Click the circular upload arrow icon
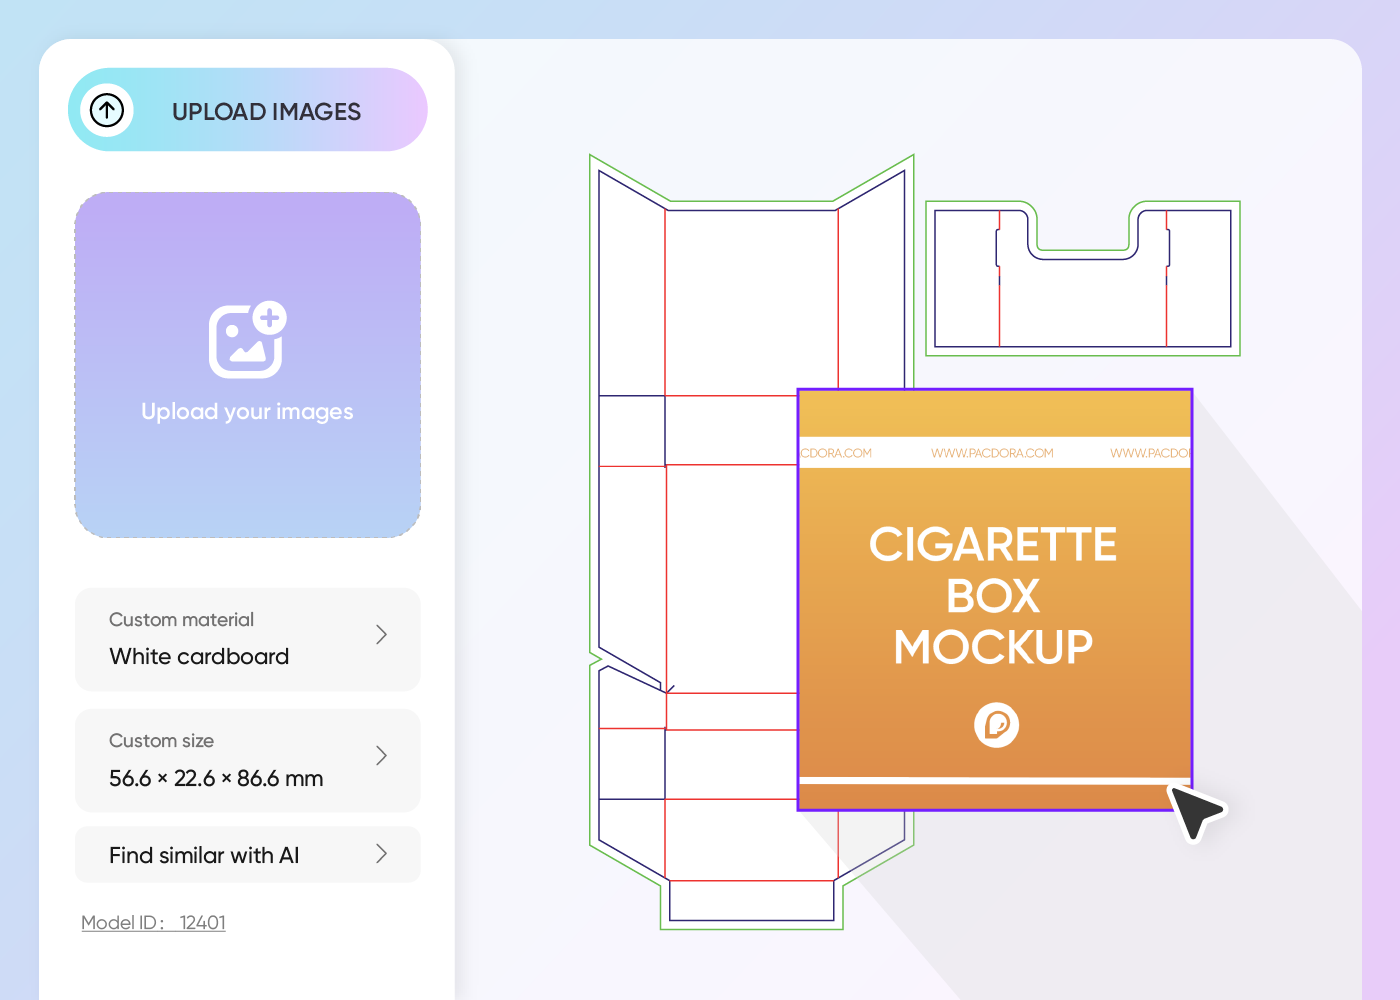Screen dimensions: 1400x1000 107,110
